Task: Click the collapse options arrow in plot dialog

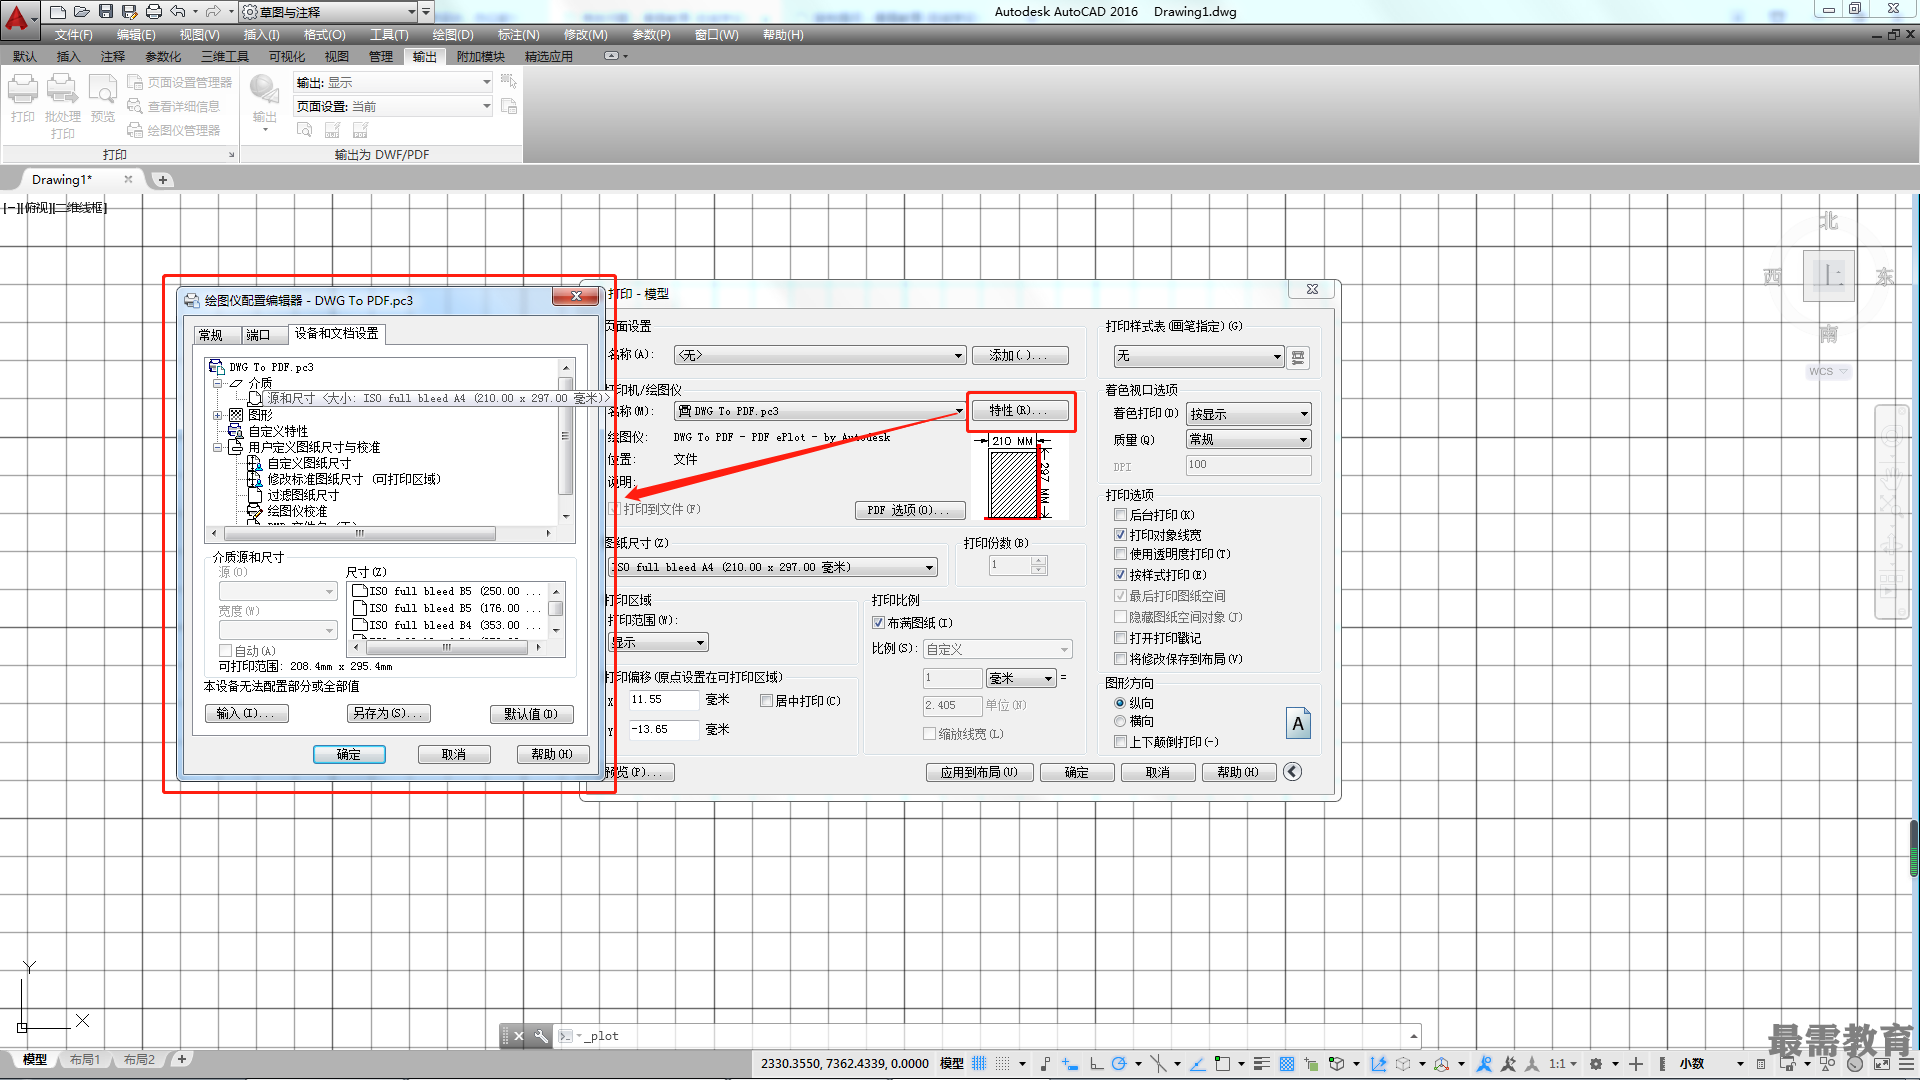Action: point(1292,771)
